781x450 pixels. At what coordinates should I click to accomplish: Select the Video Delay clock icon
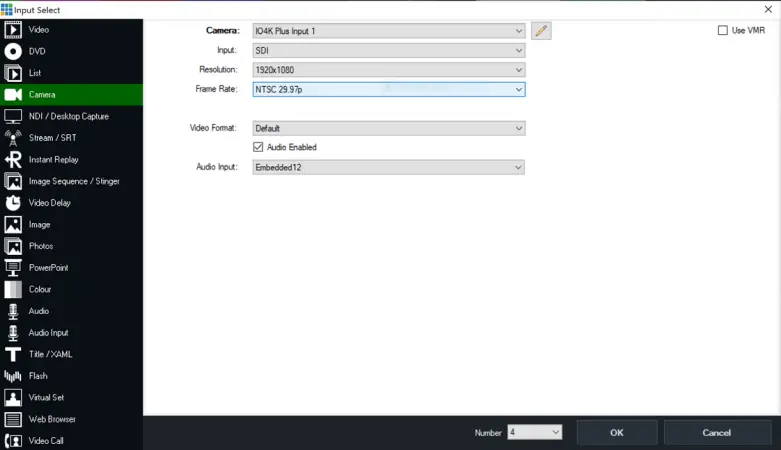13,203
